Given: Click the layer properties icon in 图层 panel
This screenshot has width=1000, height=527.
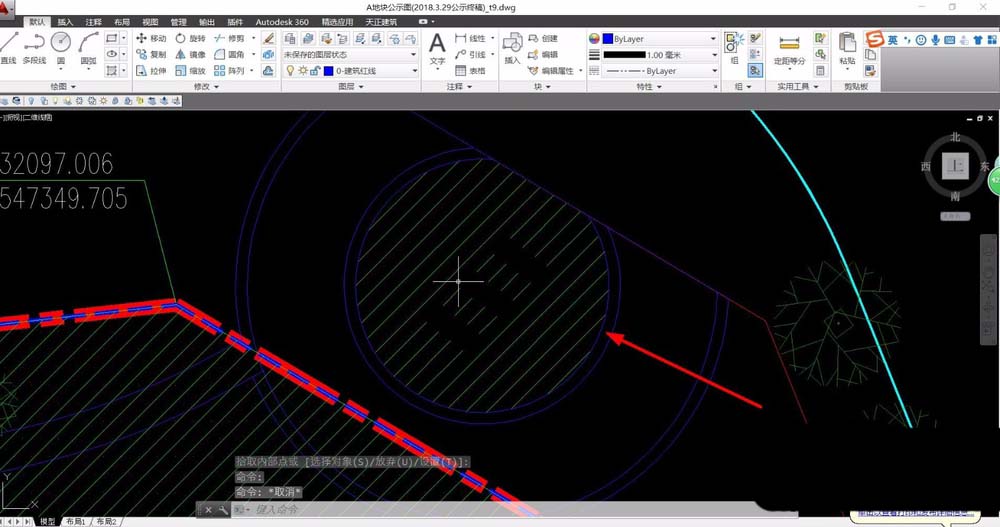Looking at the screenshot, I should [x=290, y=38].
